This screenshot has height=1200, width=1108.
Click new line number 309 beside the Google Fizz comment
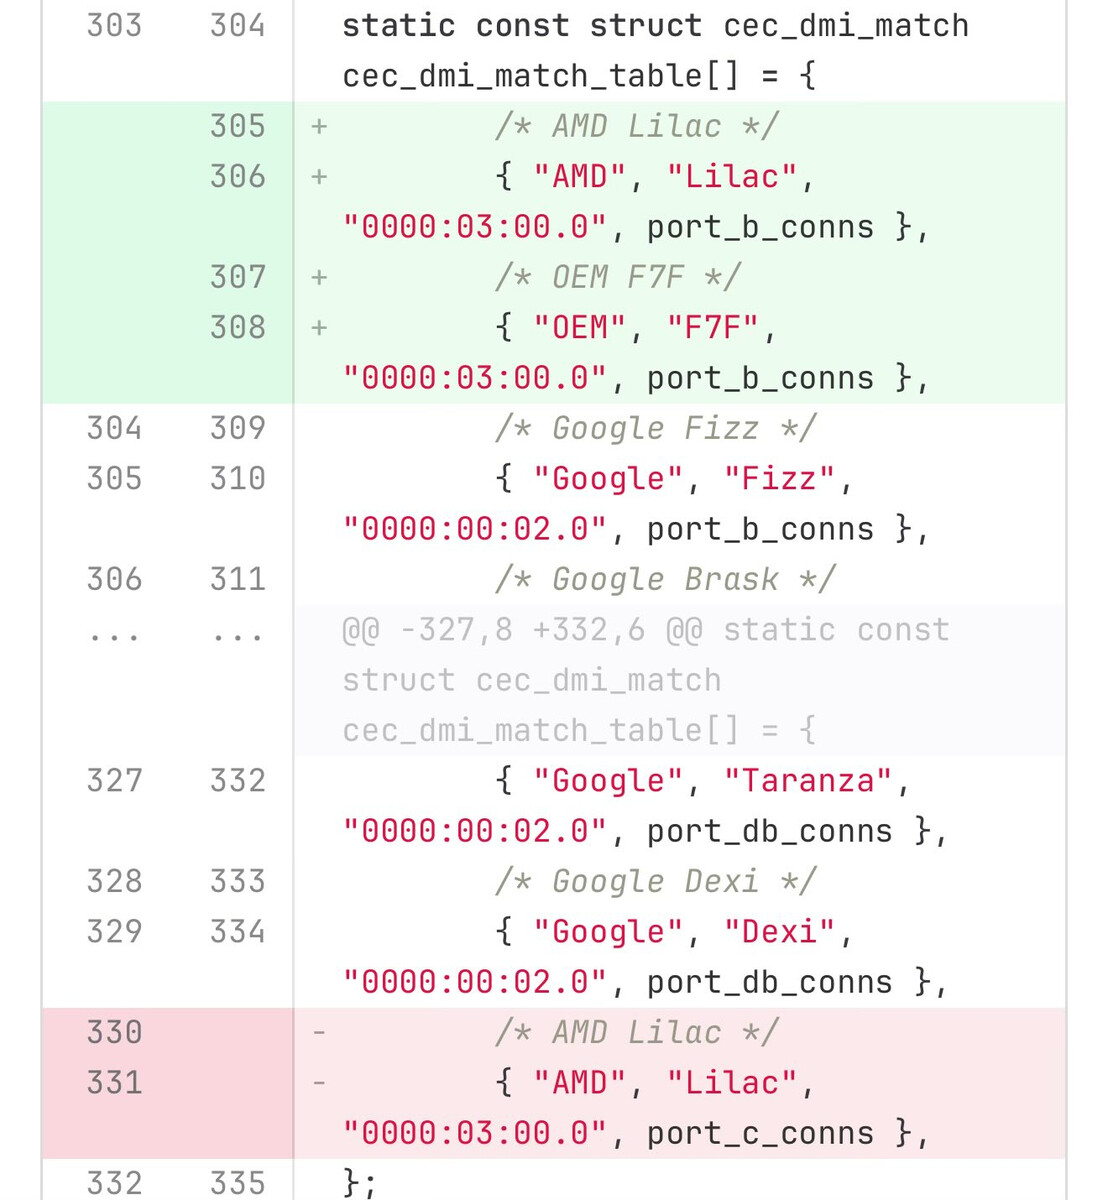[237, 429]
